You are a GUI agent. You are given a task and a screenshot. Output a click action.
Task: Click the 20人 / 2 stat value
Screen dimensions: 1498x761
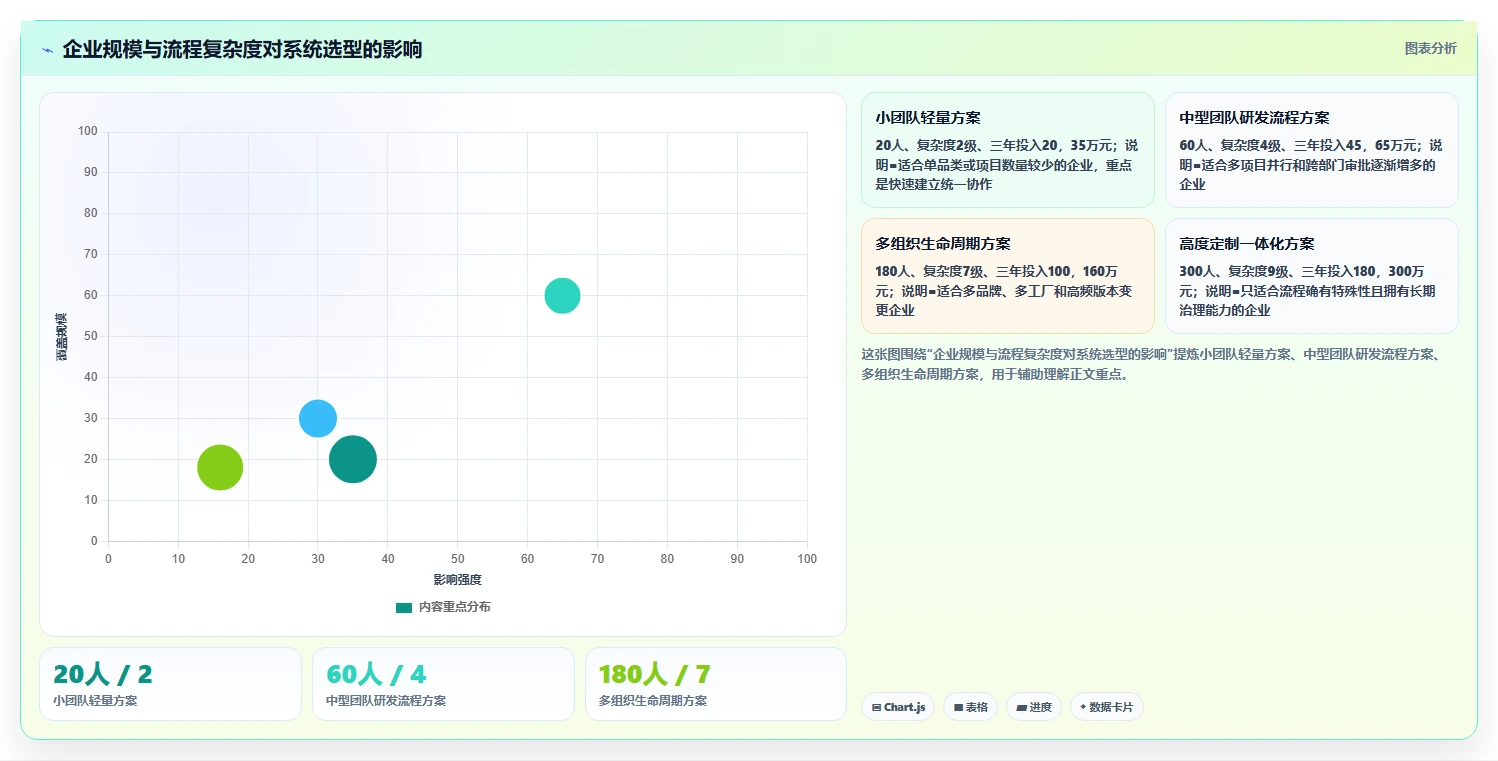(x=103, y=674)
